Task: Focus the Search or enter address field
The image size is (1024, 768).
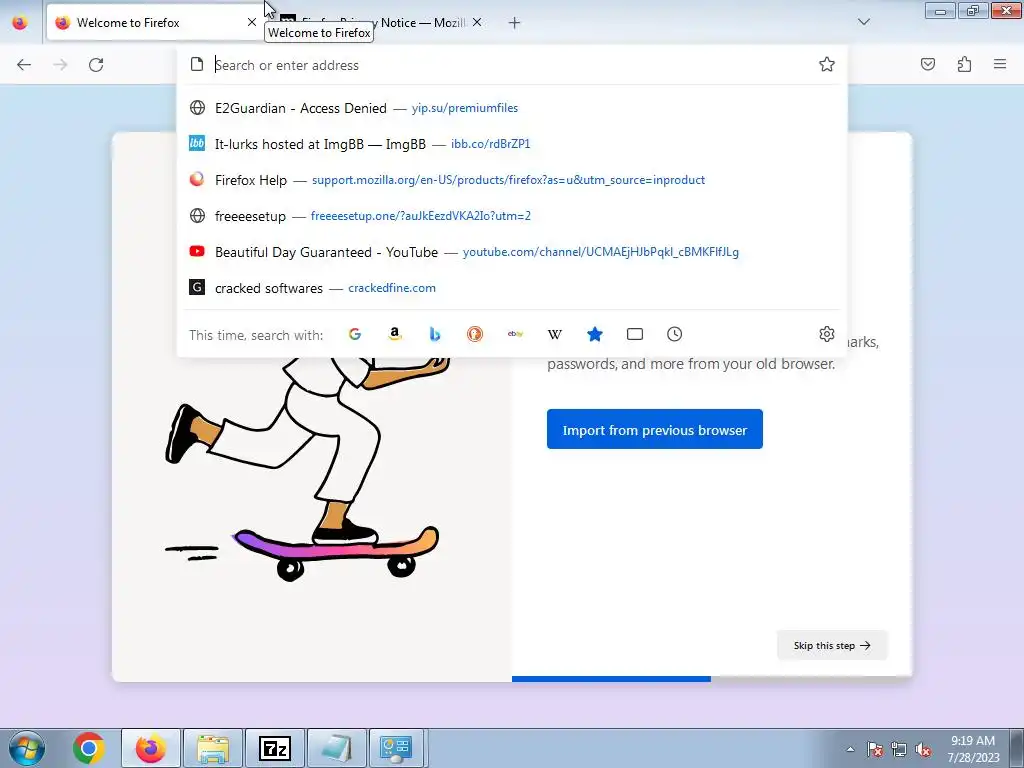Action: coord(512,65)
